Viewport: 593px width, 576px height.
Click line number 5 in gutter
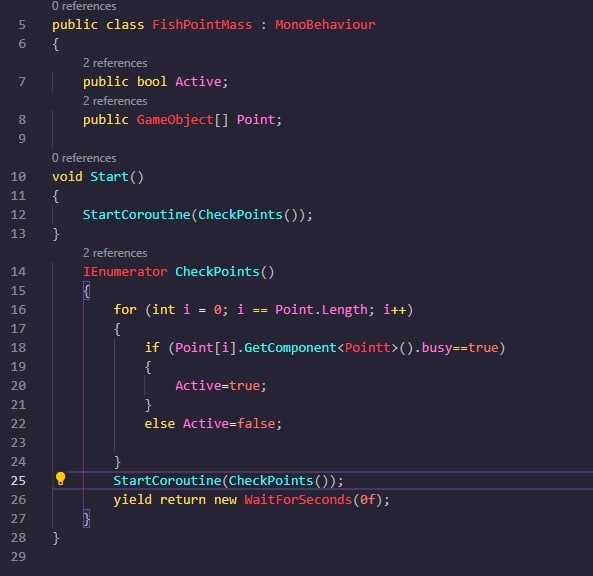tap(22, 25)
